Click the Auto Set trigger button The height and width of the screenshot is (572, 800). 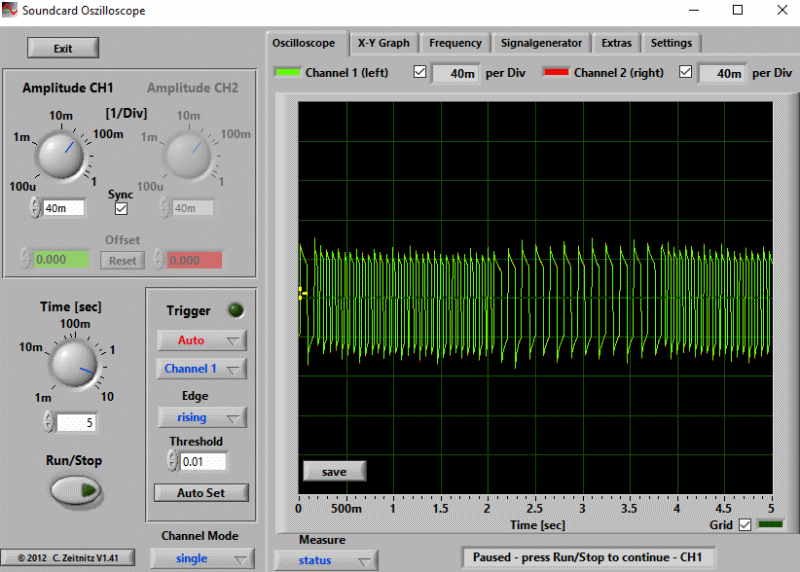pyautogui.click(x=201, y=493)
